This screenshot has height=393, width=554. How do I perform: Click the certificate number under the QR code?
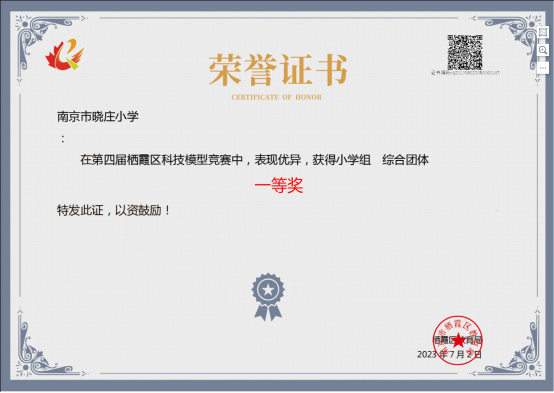click(x=465, y=73)
